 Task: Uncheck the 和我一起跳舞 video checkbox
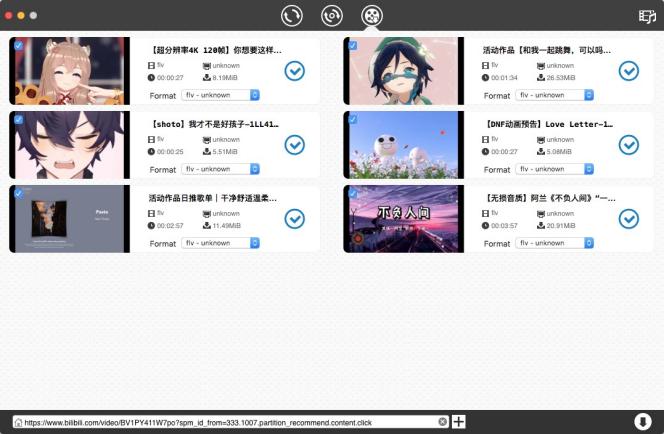[x=352, y=45]
